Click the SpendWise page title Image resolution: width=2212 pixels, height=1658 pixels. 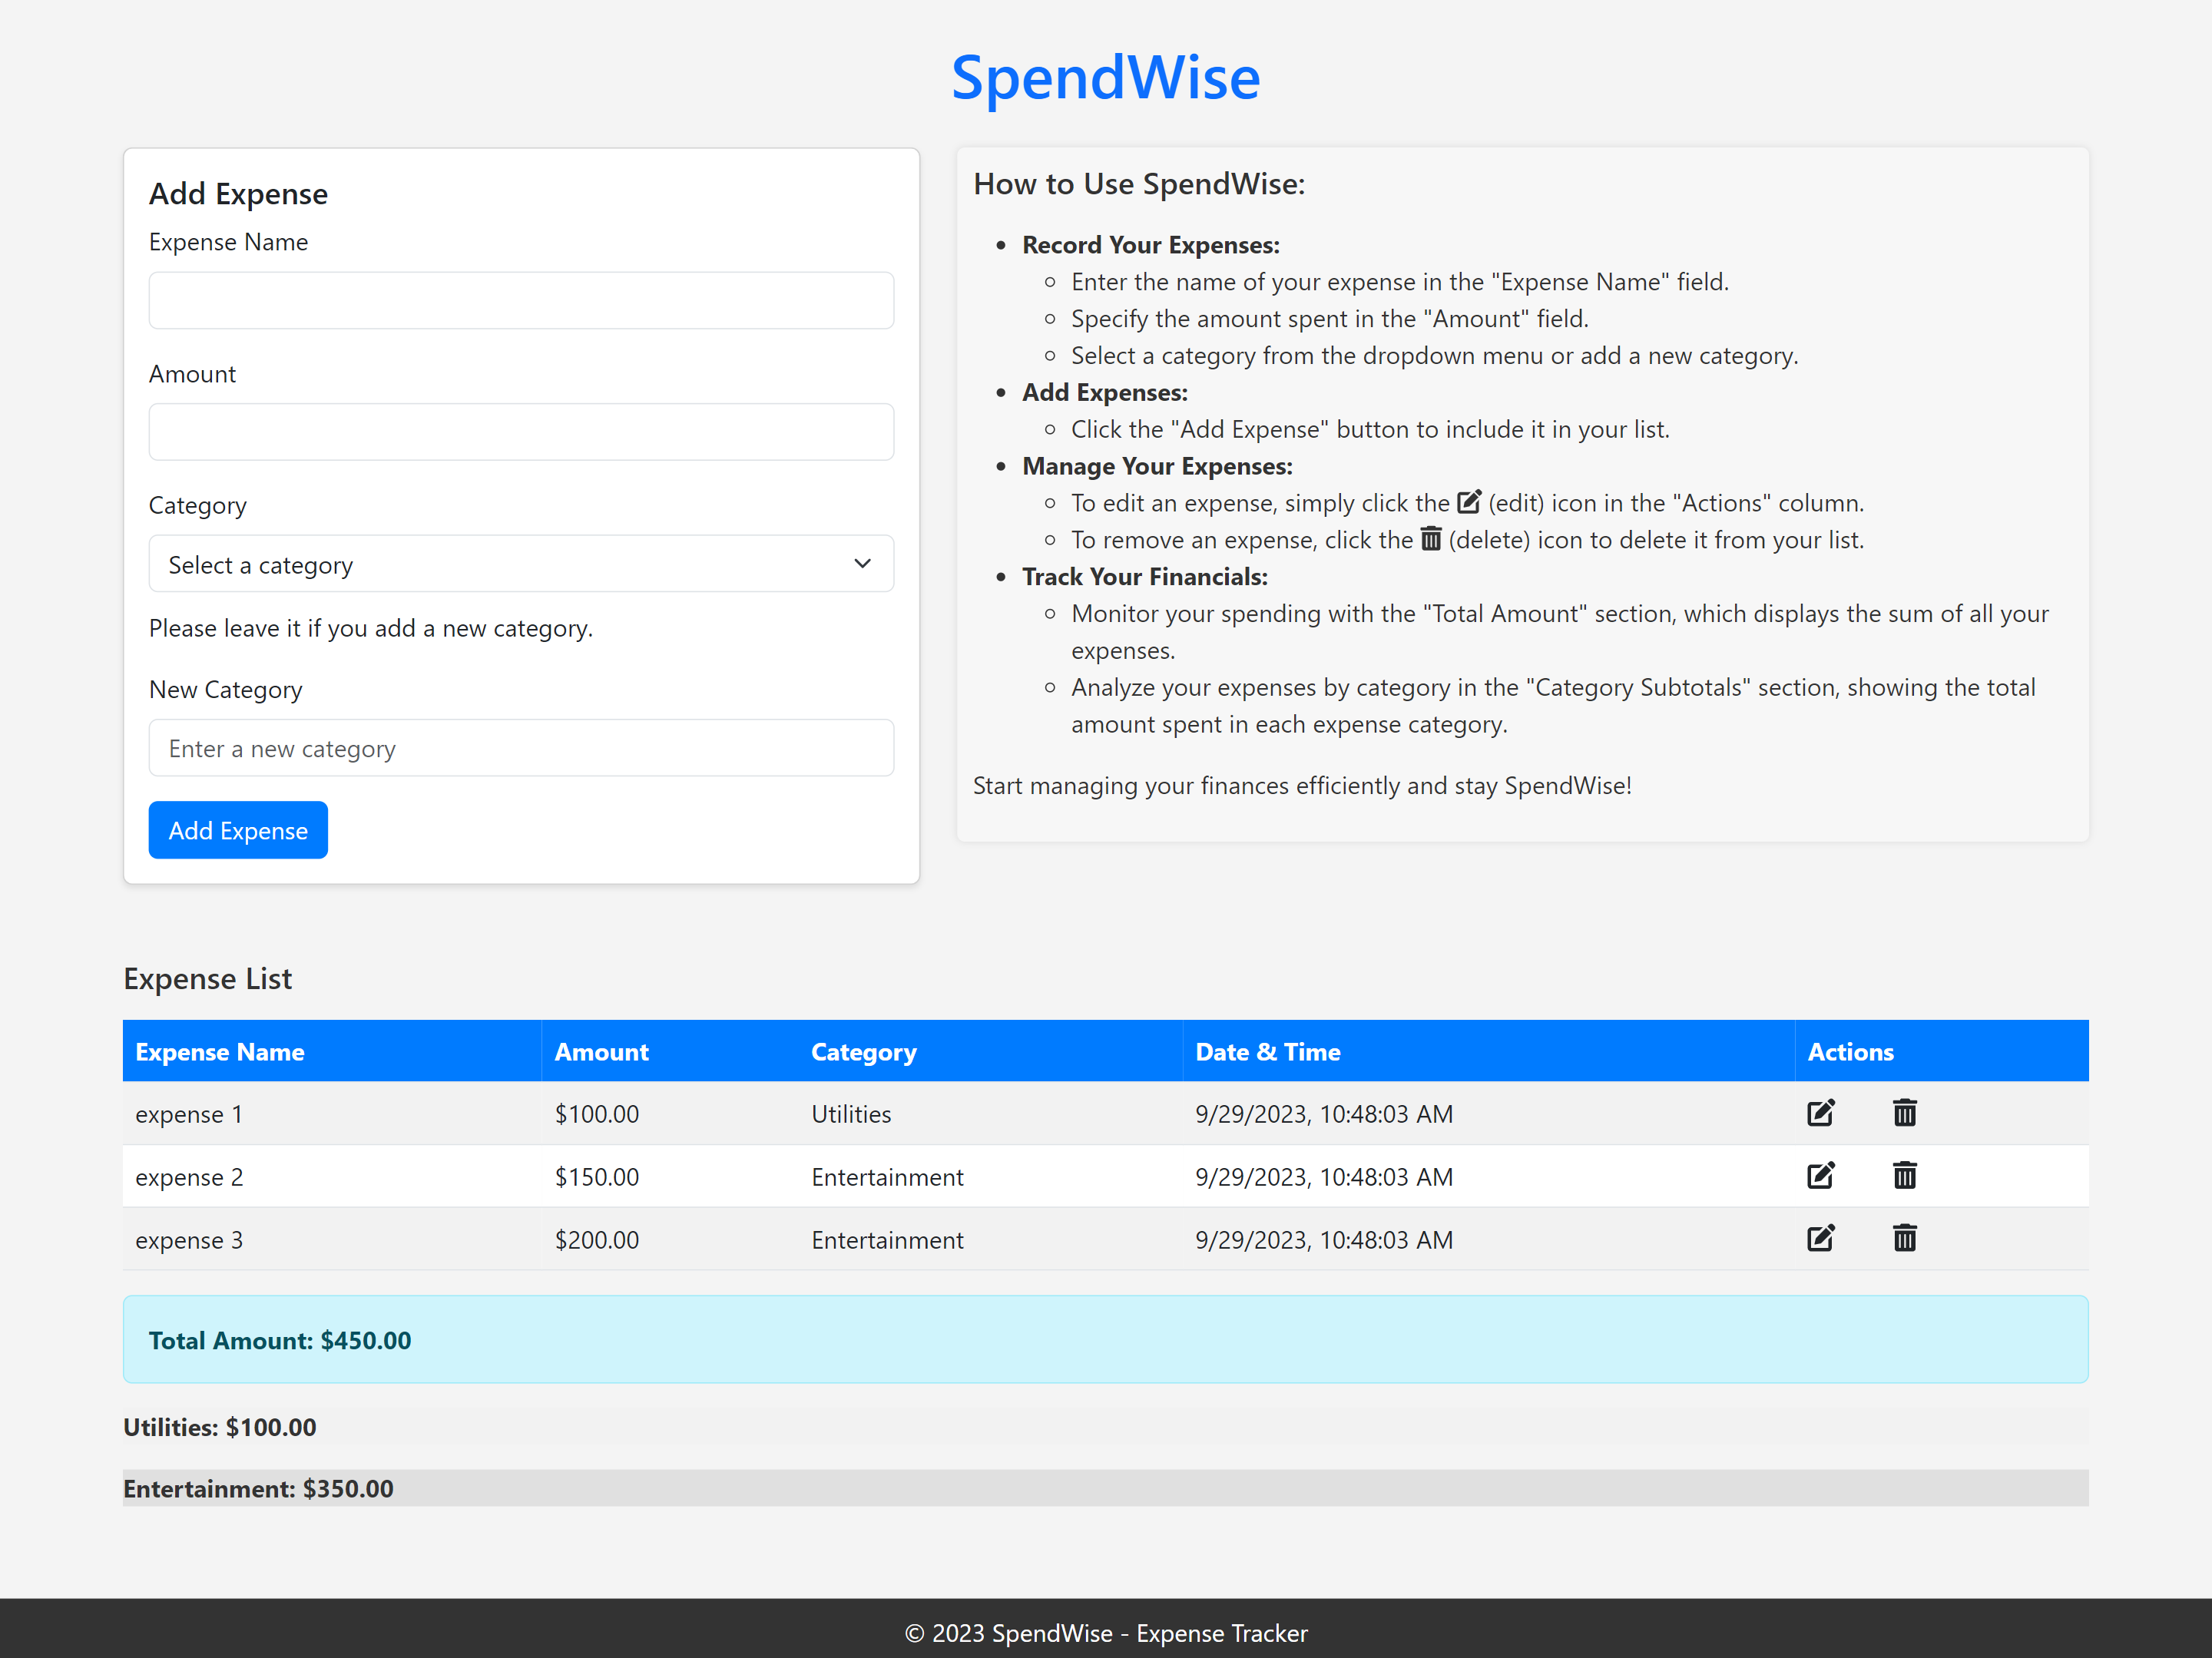[x=1105, y=77]
